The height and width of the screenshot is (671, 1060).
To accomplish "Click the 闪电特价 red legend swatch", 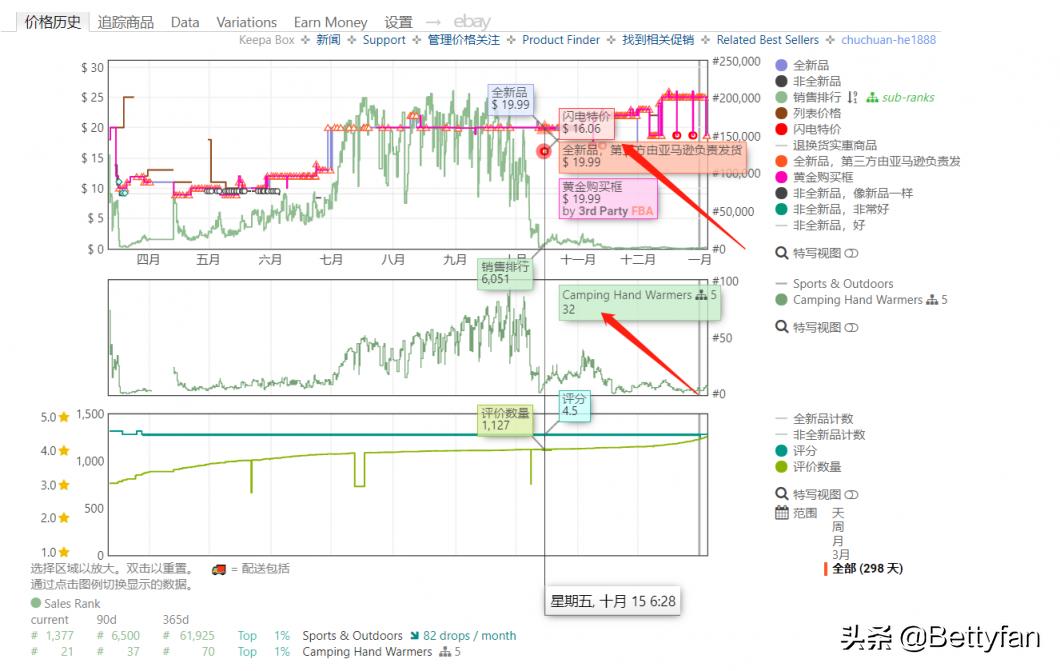I will coord(782,129).
